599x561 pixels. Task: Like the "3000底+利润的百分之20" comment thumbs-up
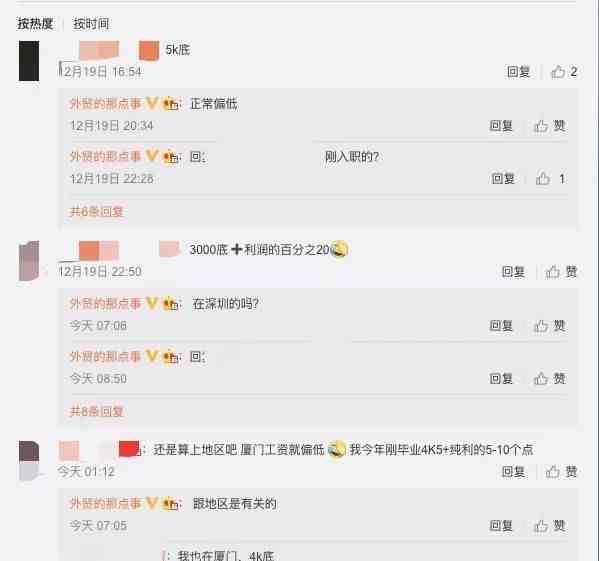pos(561,272)
